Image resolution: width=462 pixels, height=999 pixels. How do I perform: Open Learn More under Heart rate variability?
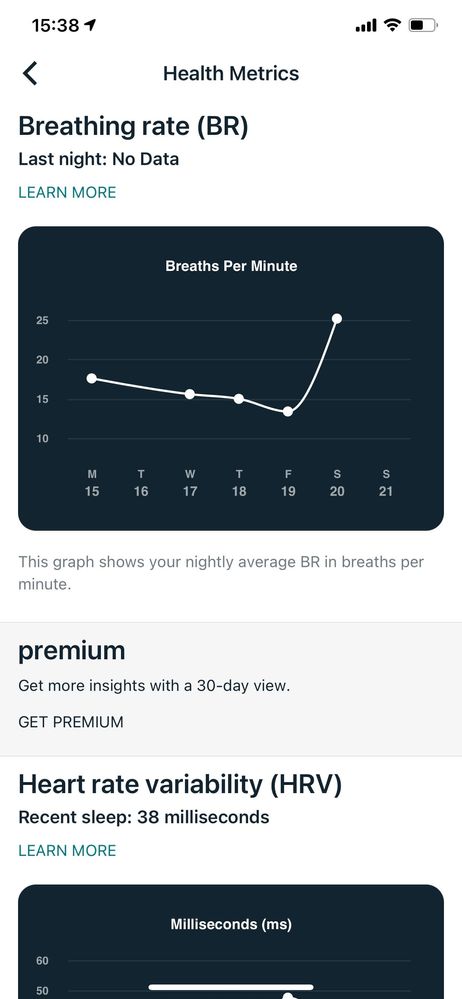click(67, 851)
